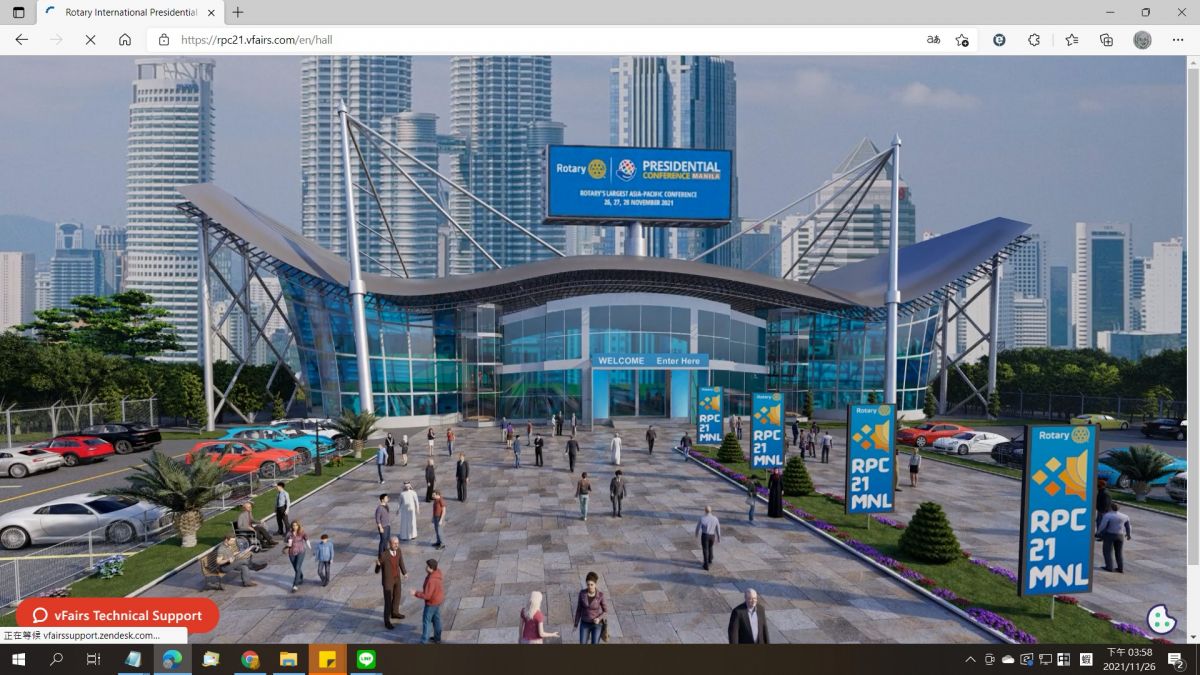The image size is (1200, 675).
Task: Click the WELCOME Enter Here sign
Action: click(x=649, y=360)
